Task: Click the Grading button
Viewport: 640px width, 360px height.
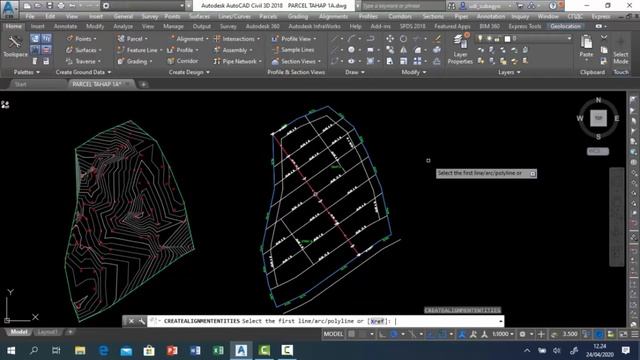Action: click(x=134, y=61)
